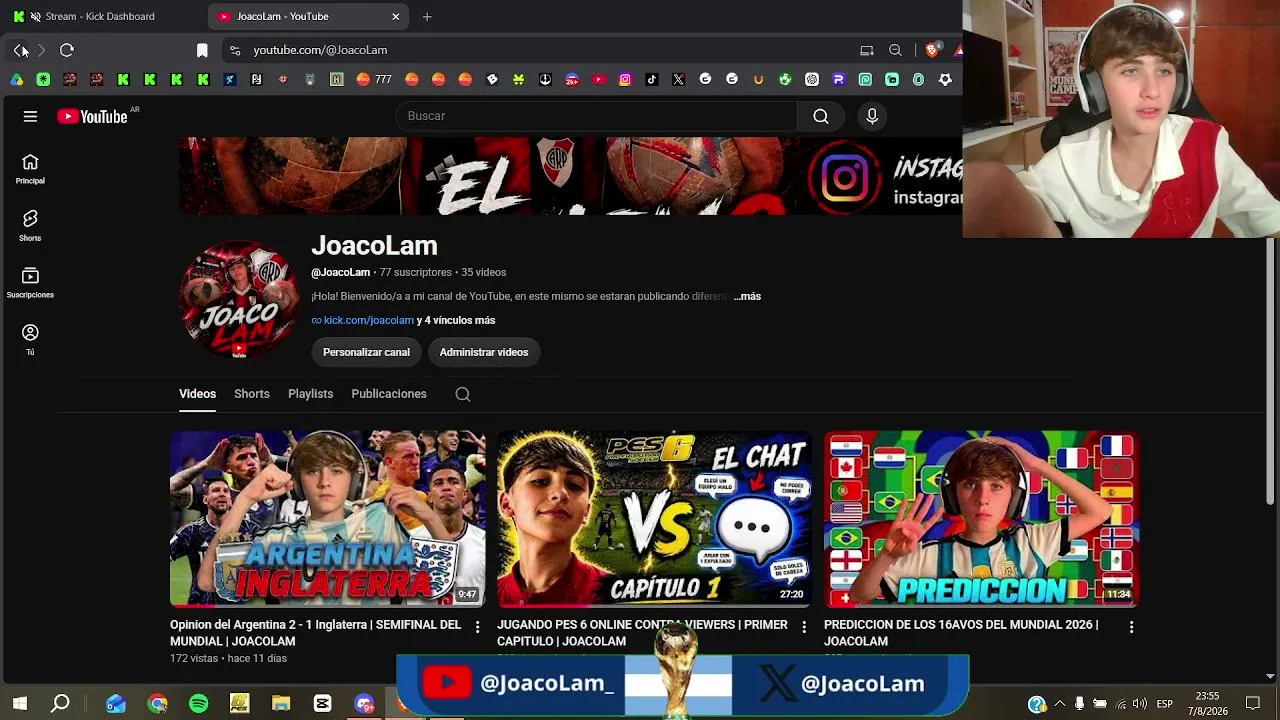1280x720 pixels.
Task: Select the Videos channel tab
Action: tap(197, 394)
